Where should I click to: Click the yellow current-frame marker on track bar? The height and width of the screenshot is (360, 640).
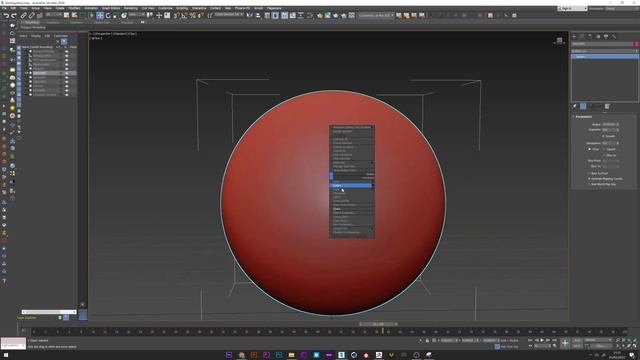tap(382, 331)
